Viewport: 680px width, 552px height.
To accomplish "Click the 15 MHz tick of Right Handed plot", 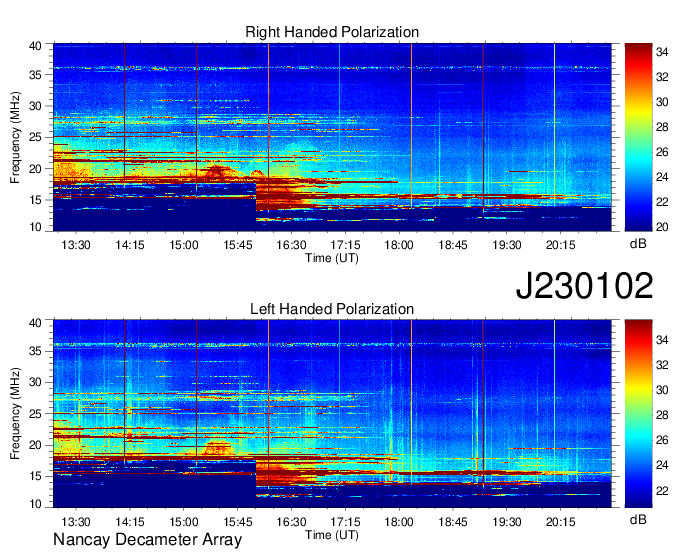I will (35, 200).
